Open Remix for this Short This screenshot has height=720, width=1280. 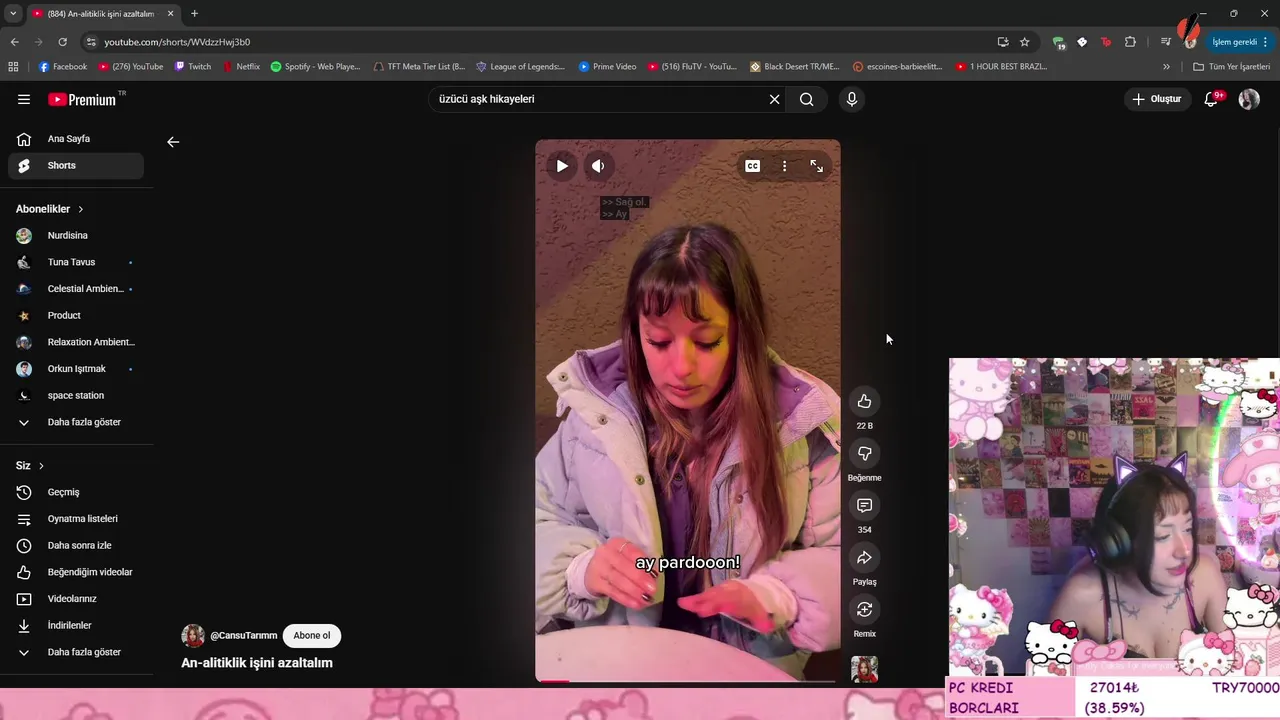tap(865, 609)
